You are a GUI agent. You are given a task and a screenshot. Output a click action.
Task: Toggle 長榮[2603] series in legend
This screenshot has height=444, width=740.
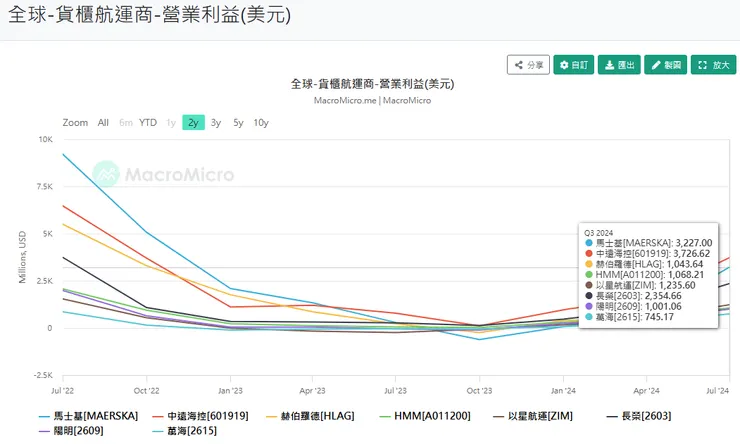[639, 416]
